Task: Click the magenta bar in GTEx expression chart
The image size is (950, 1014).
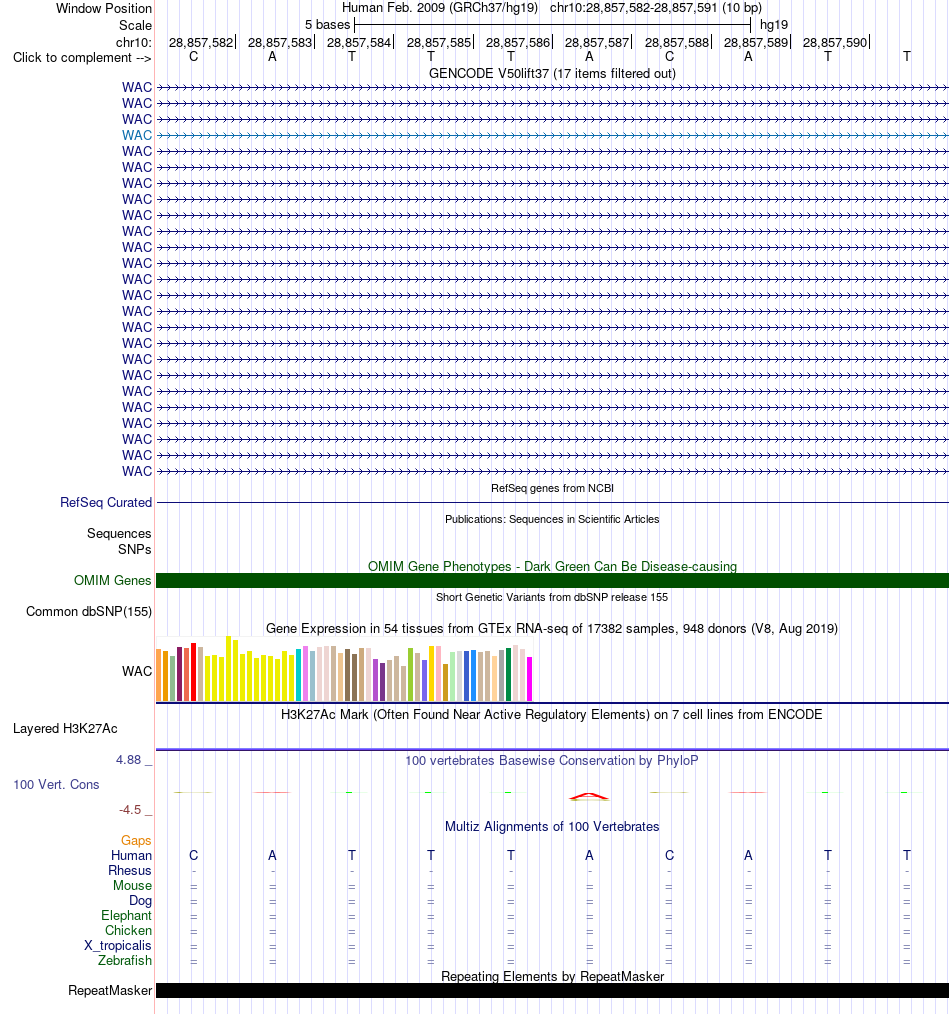Action: pyautogui.click(x=530, y=679)
